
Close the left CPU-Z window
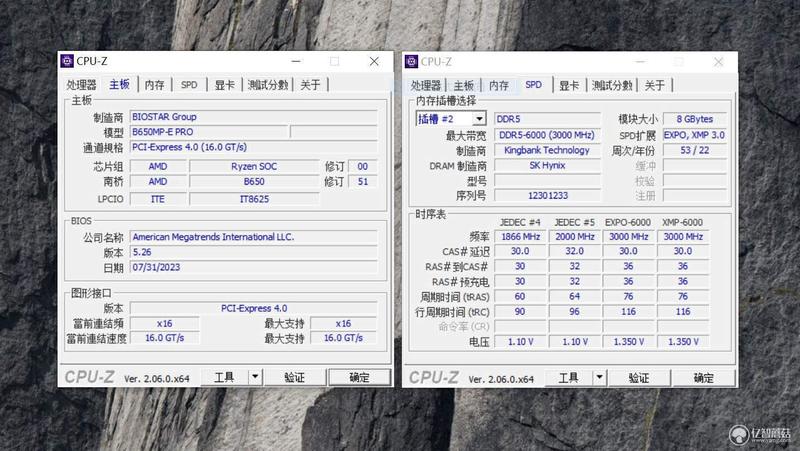[374, 61]
